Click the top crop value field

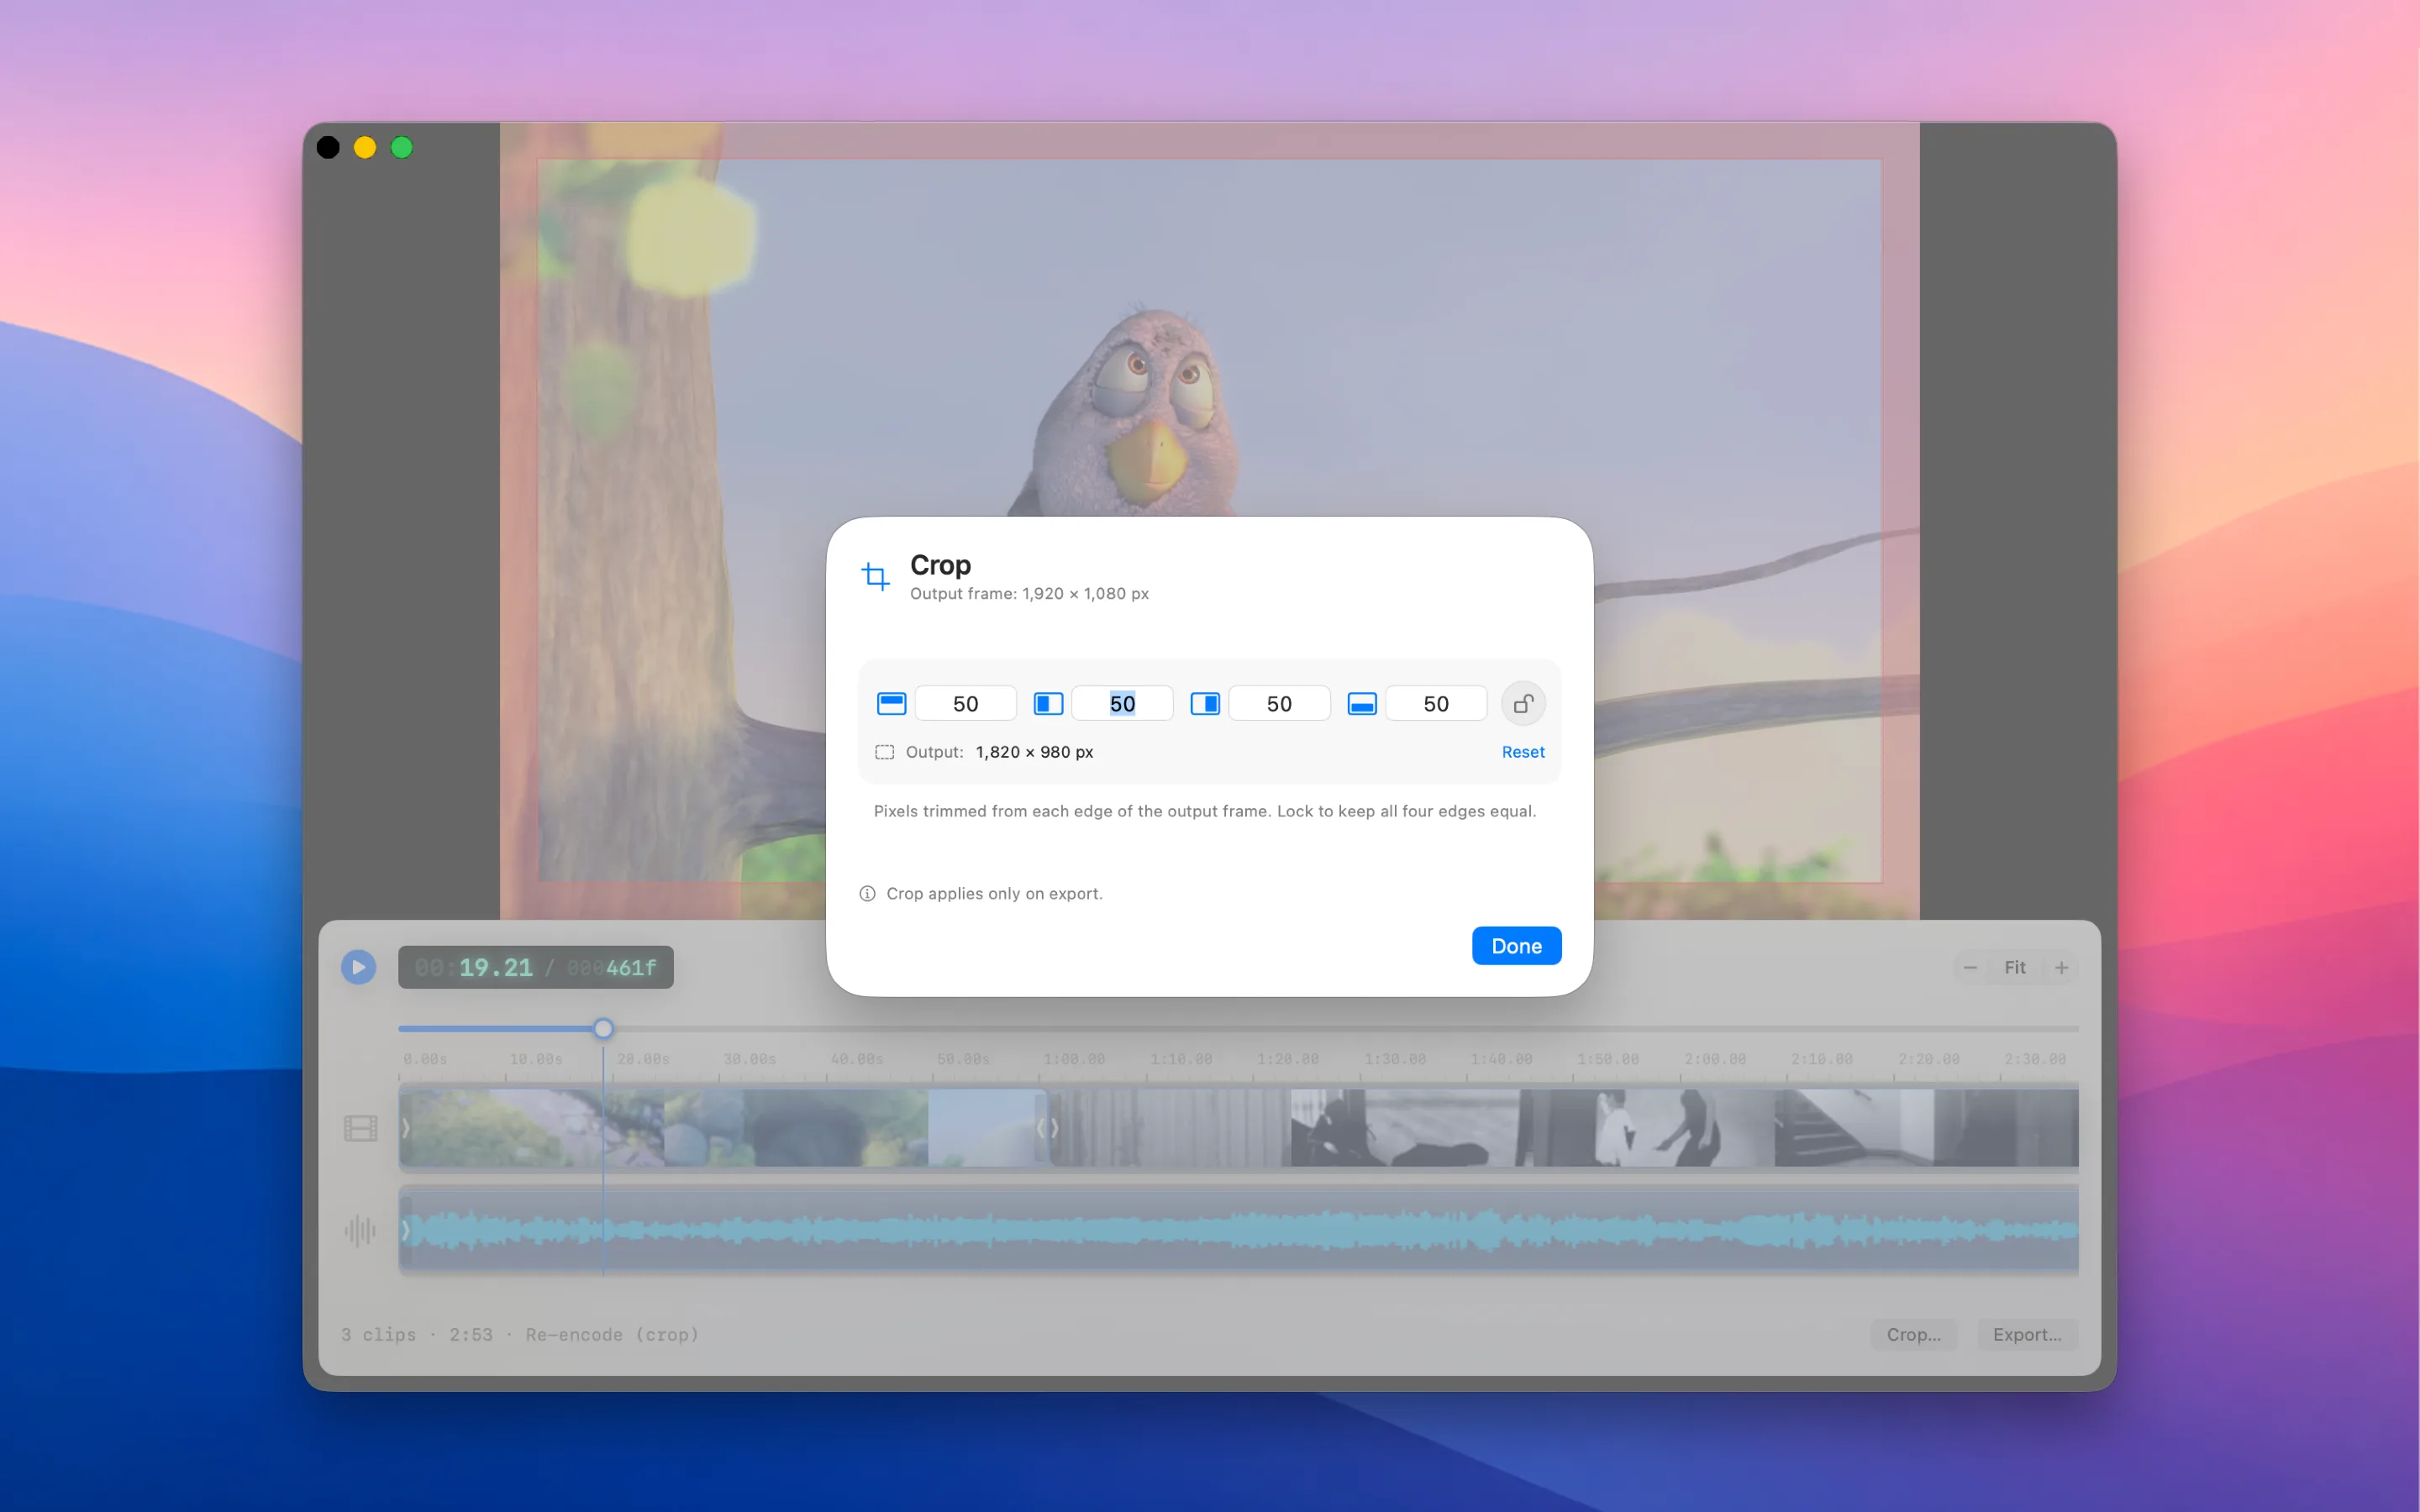click(965, 704)
